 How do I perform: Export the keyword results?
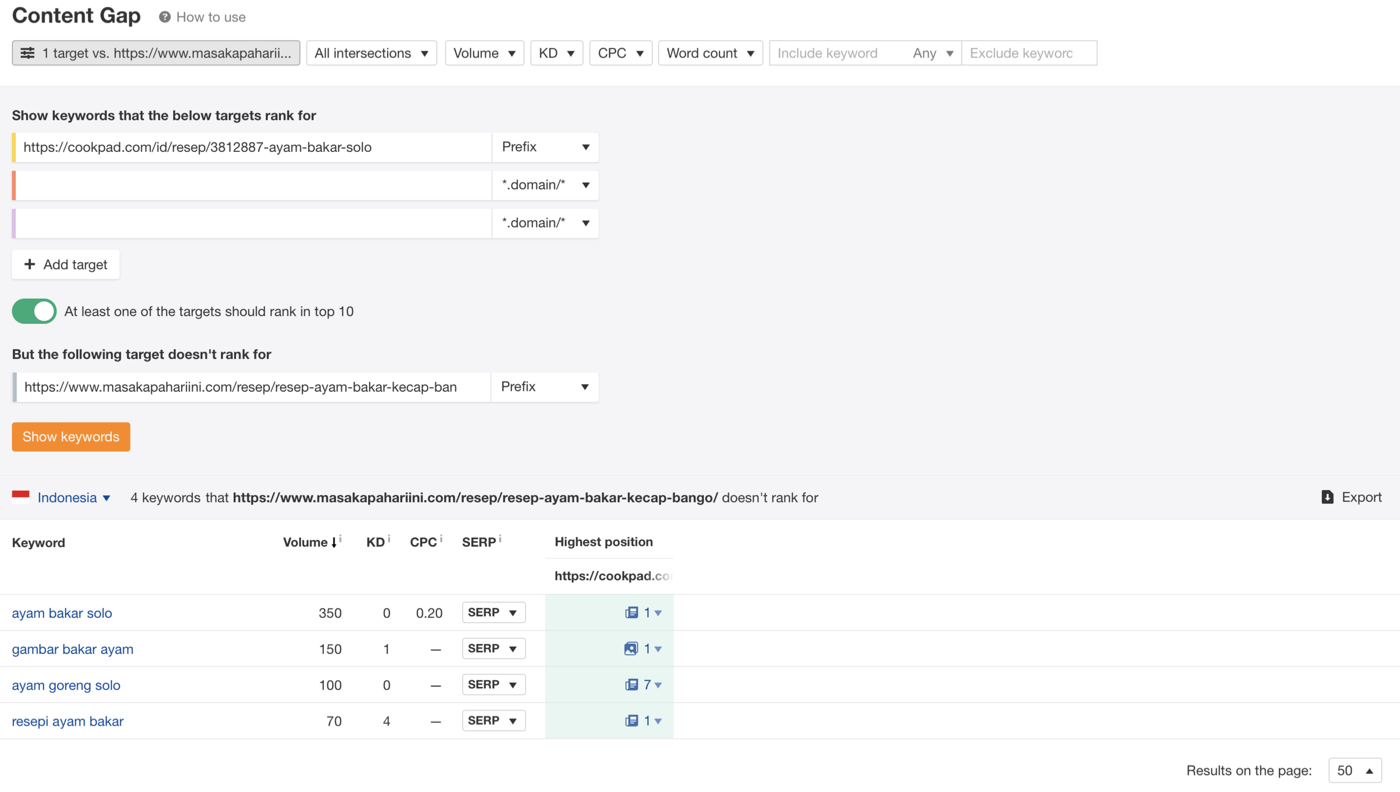1351,497
